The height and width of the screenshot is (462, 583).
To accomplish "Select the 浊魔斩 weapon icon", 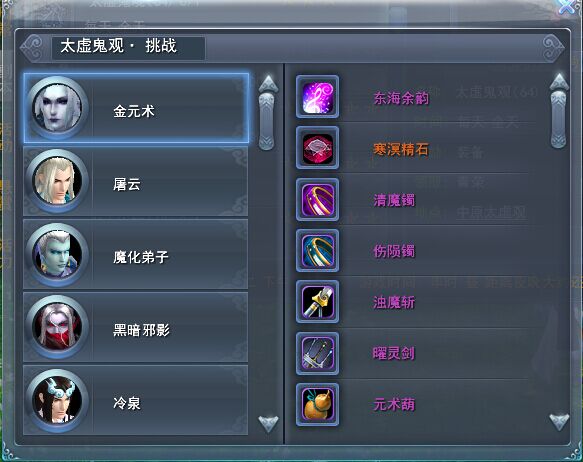I will pyautogui.click(x=317, y=302).
